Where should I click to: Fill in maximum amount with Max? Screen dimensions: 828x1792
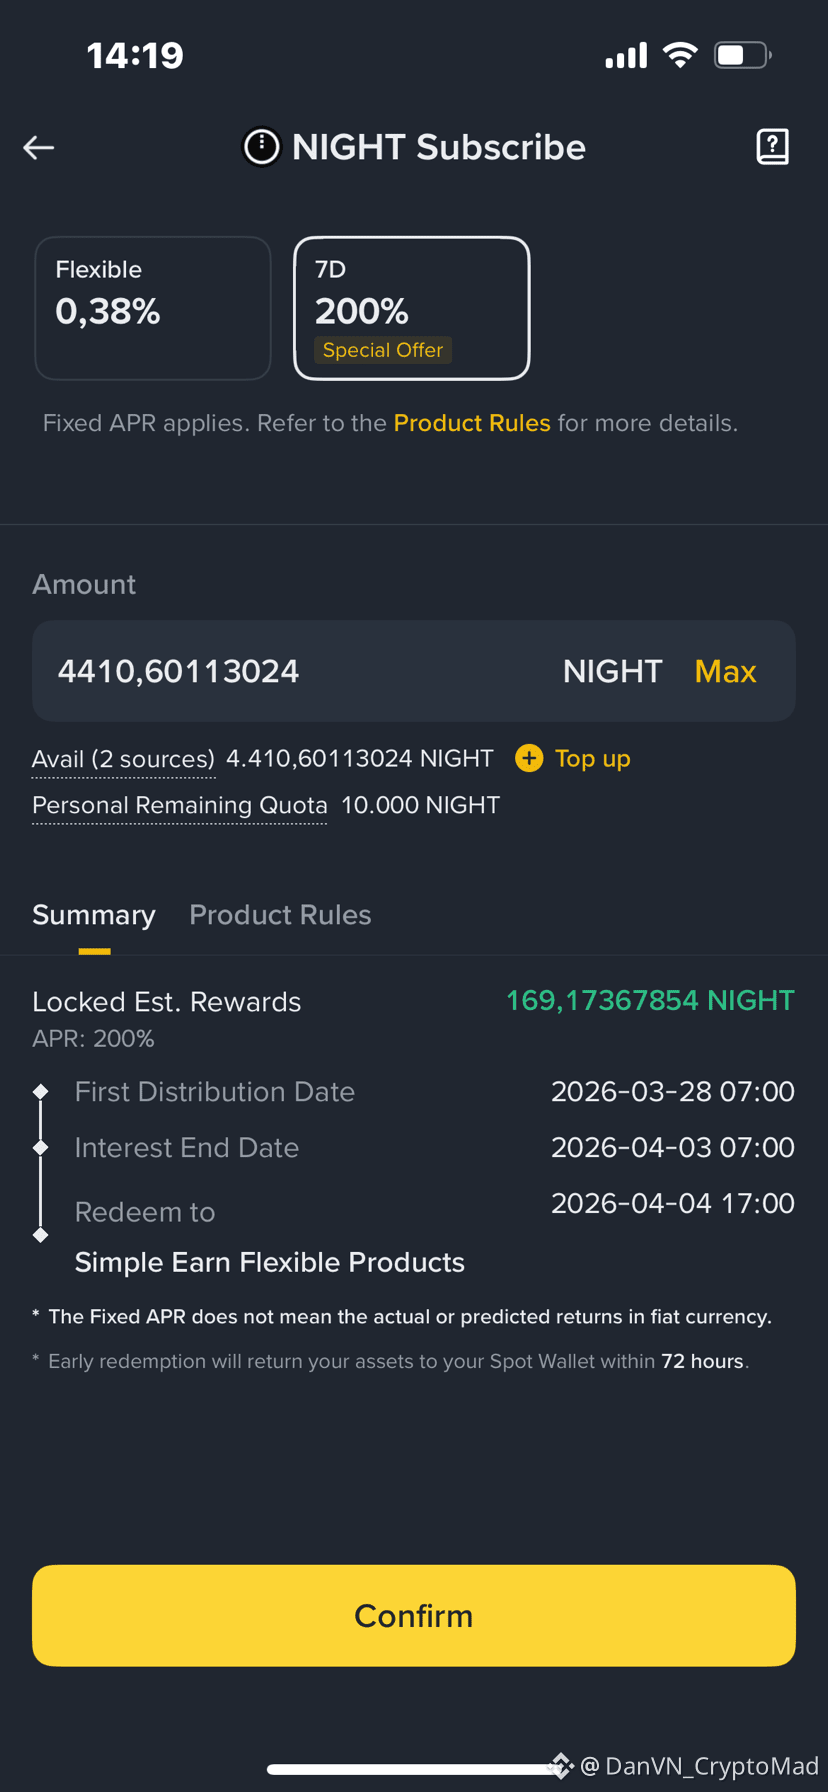coord(725,671)
